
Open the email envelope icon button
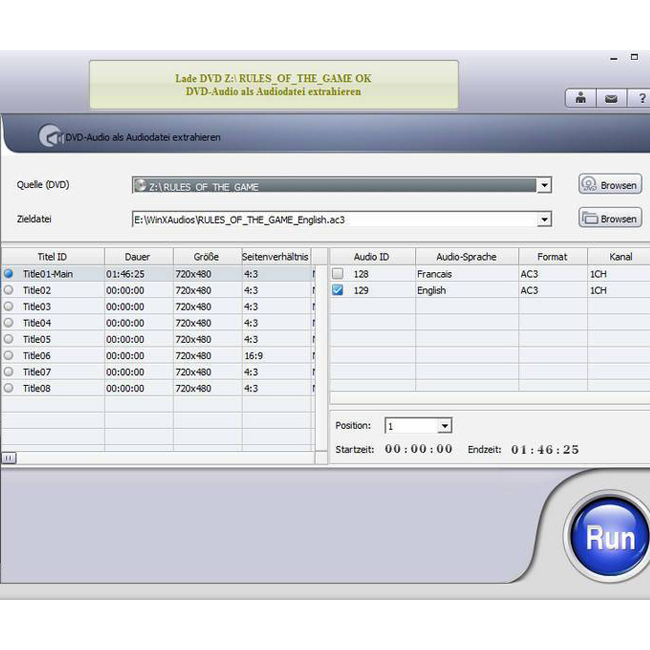610,98
